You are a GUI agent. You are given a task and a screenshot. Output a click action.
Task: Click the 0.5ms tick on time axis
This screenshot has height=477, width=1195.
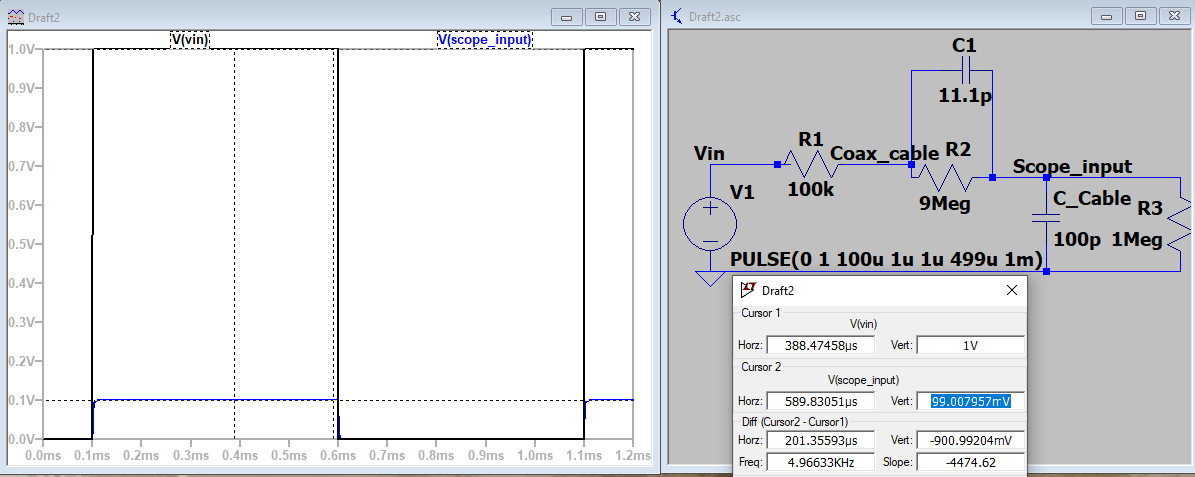coord(287,455)
